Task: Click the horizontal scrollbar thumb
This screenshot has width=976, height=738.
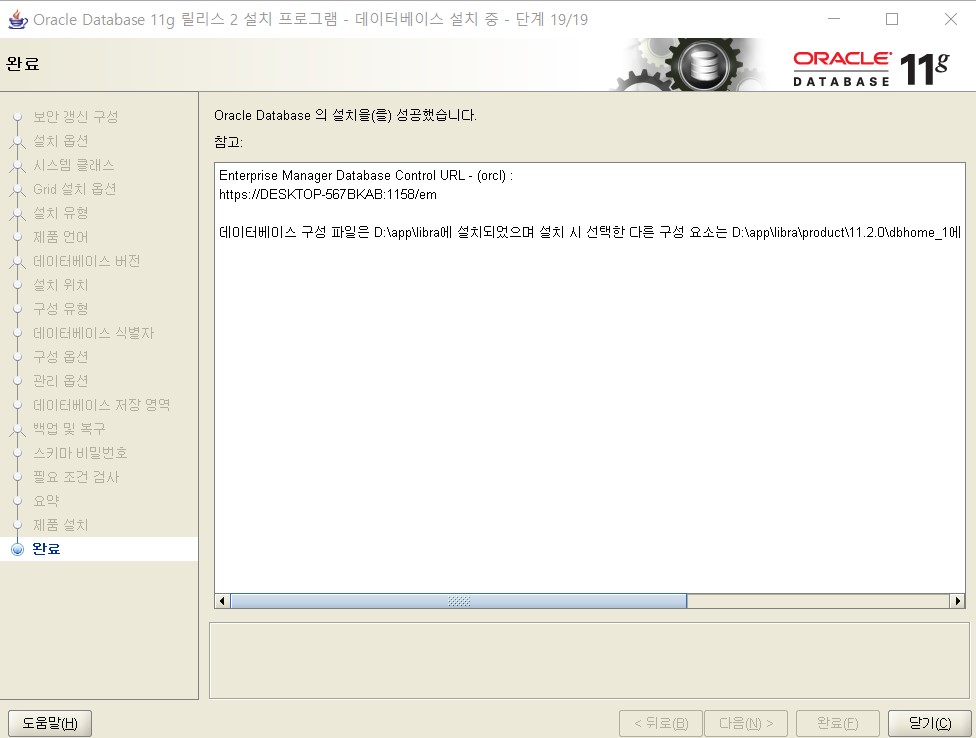Action: tap(459, 601)
